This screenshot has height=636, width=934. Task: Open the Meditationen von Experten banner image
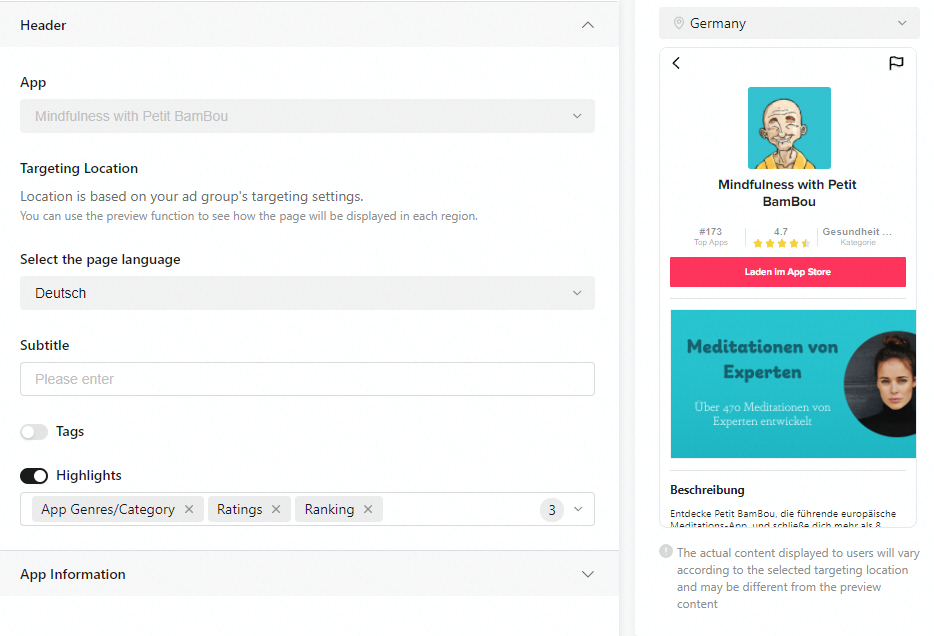[793, 384]
